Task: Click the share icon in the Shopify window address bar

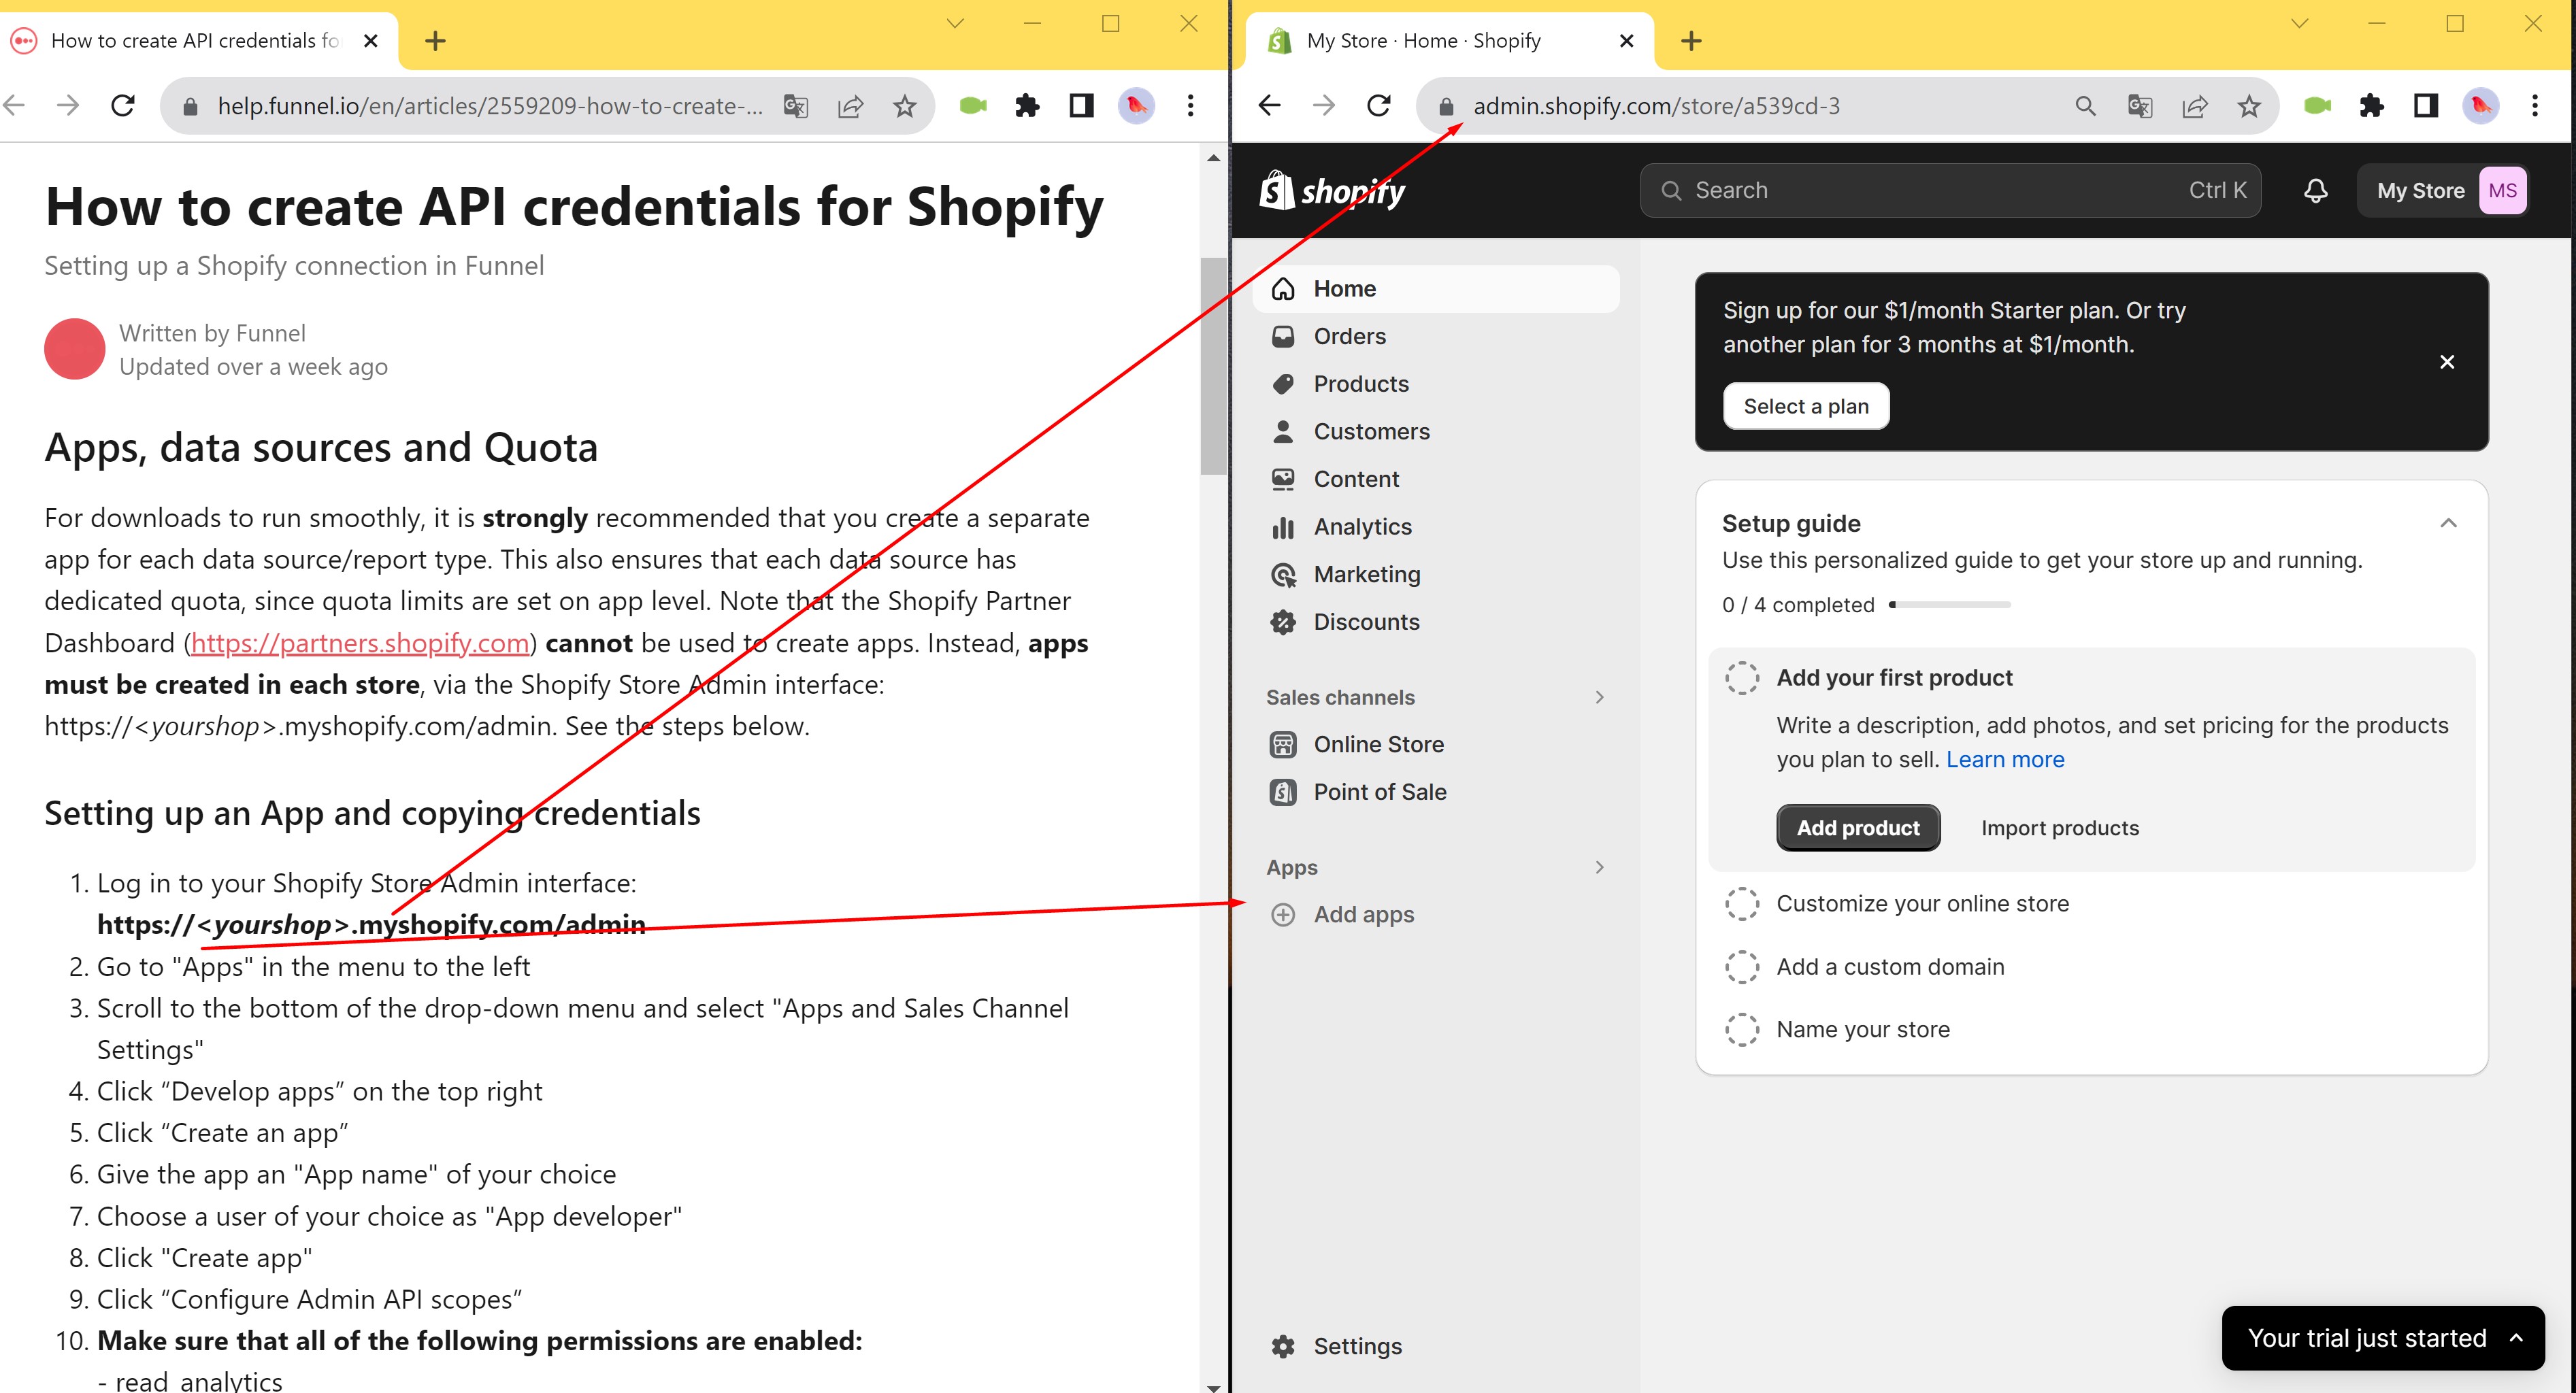Action: [2194, 105]
